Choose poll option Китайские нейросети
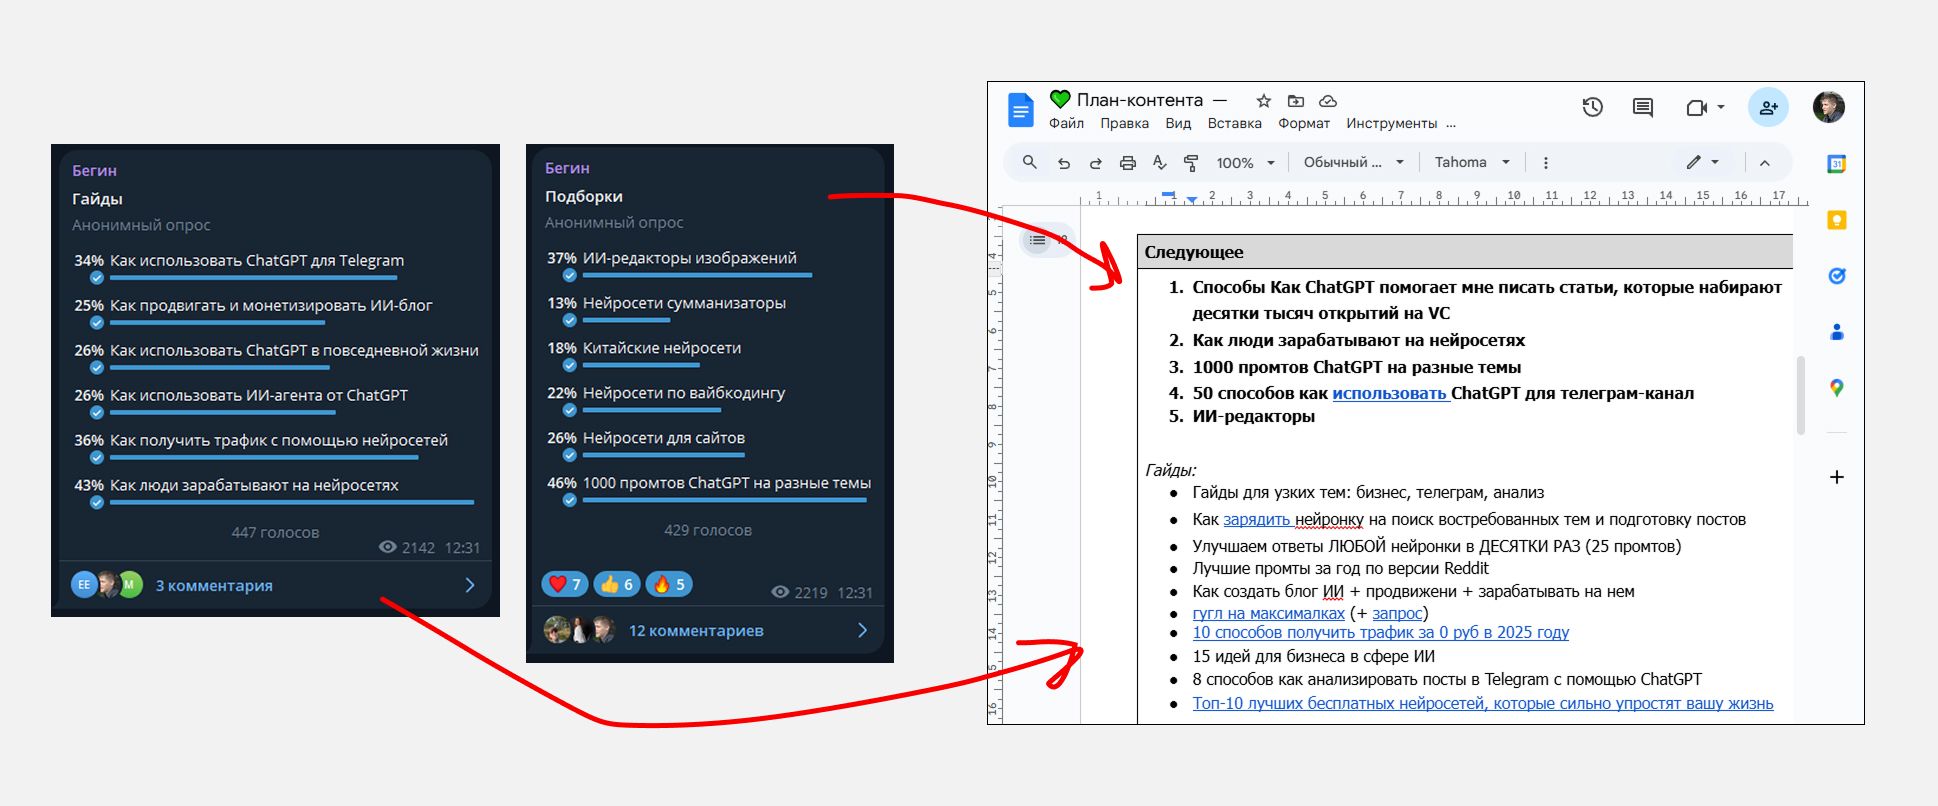1938x806 pixels. (661, 348)
